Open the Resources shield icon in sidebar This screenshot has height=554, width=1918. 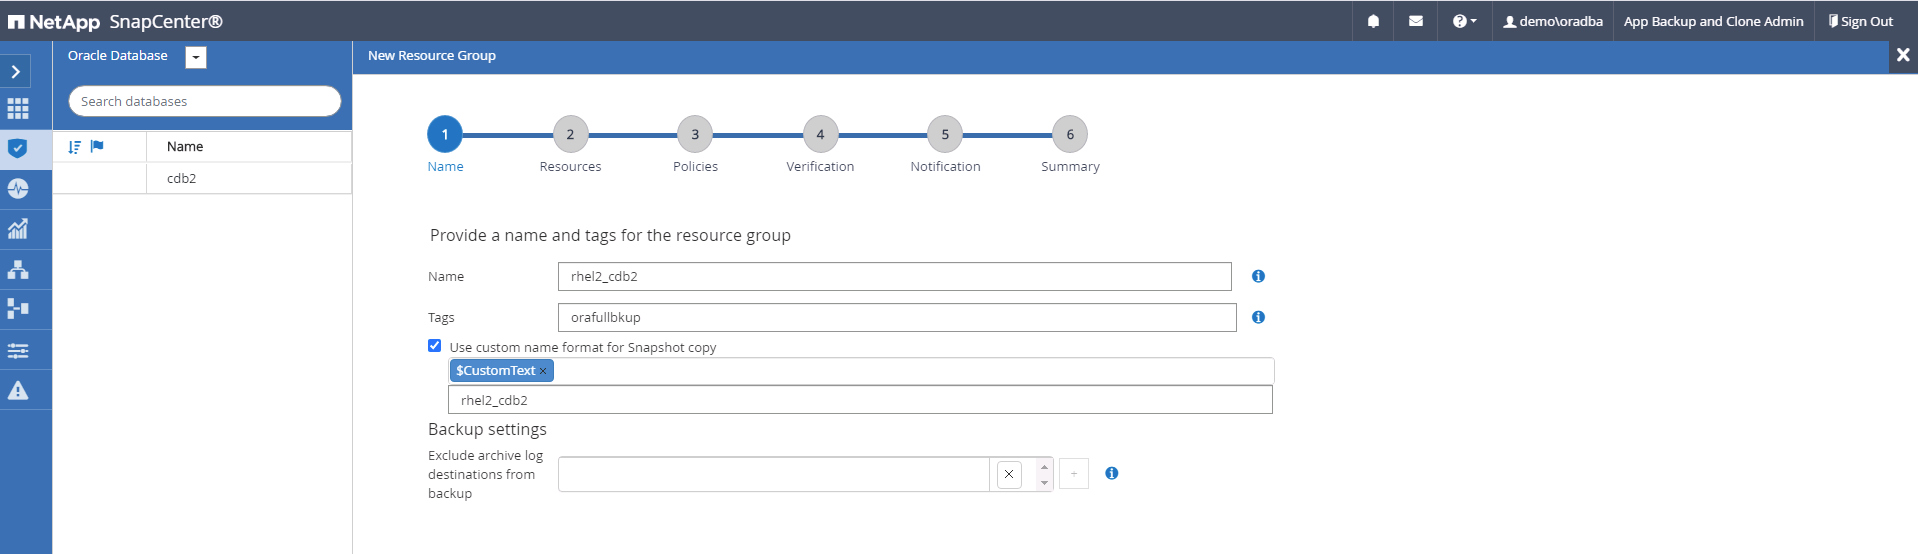tap(18, 149)
